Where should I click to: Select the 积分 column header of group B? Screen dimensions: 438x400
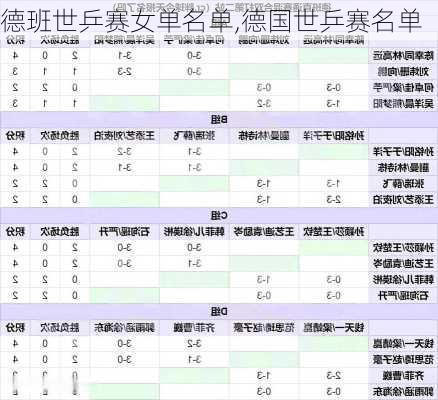[x=15, y=136]
